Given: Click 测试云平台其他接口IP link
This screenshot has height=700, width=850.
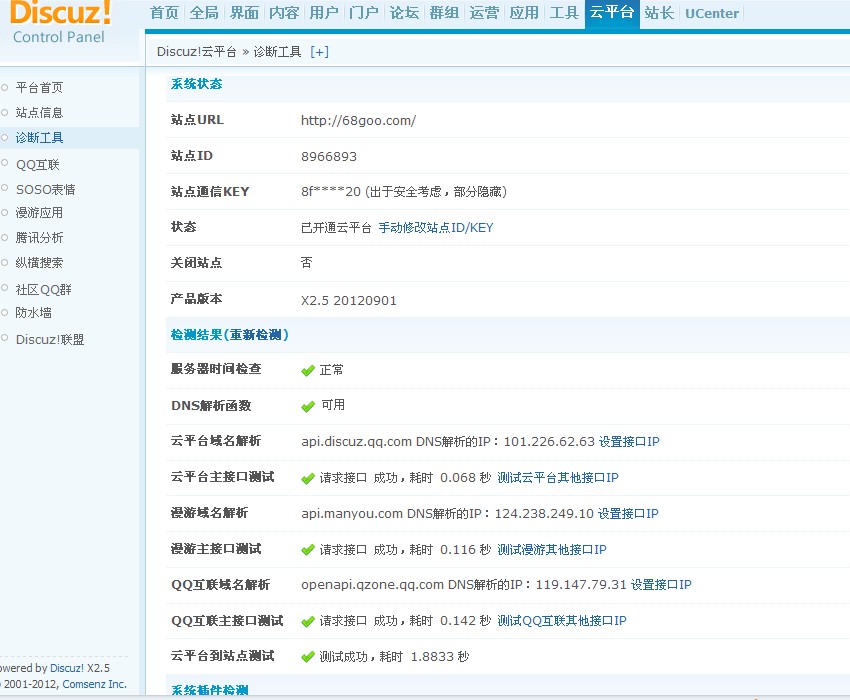Looking at the screenshot, I should [558, 478].
